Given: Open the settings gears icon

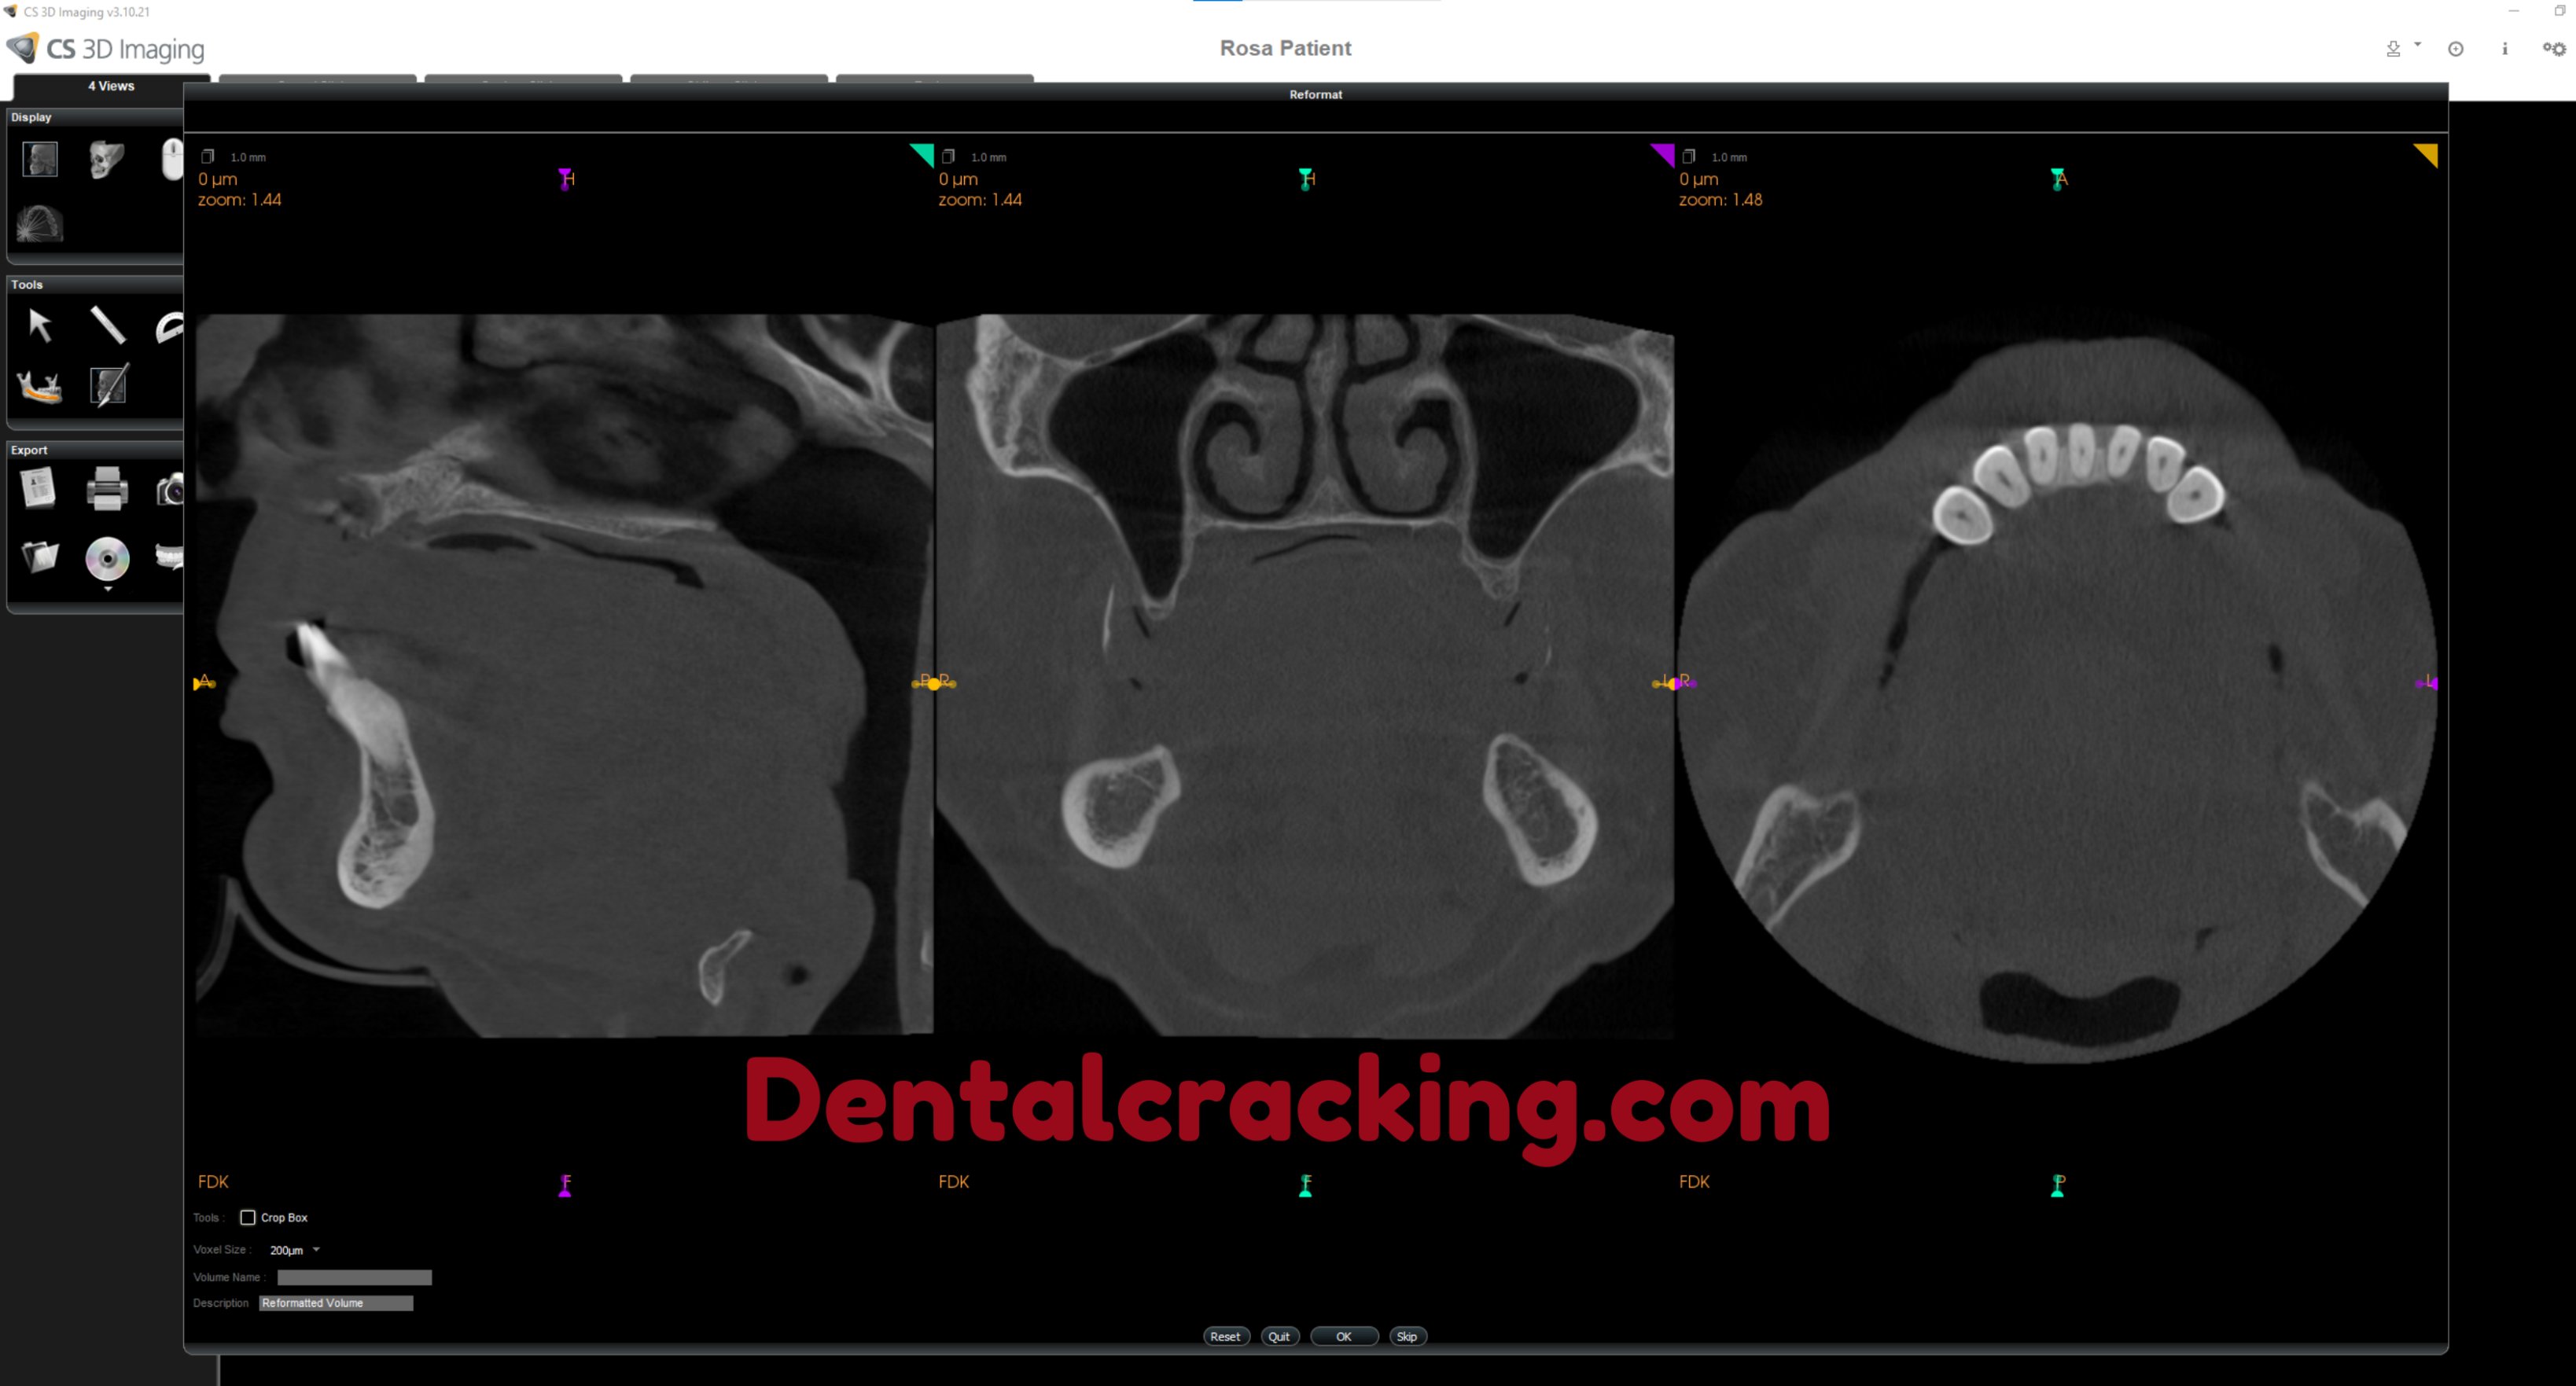Looking at the screenshot, I should click(2554, 48).
